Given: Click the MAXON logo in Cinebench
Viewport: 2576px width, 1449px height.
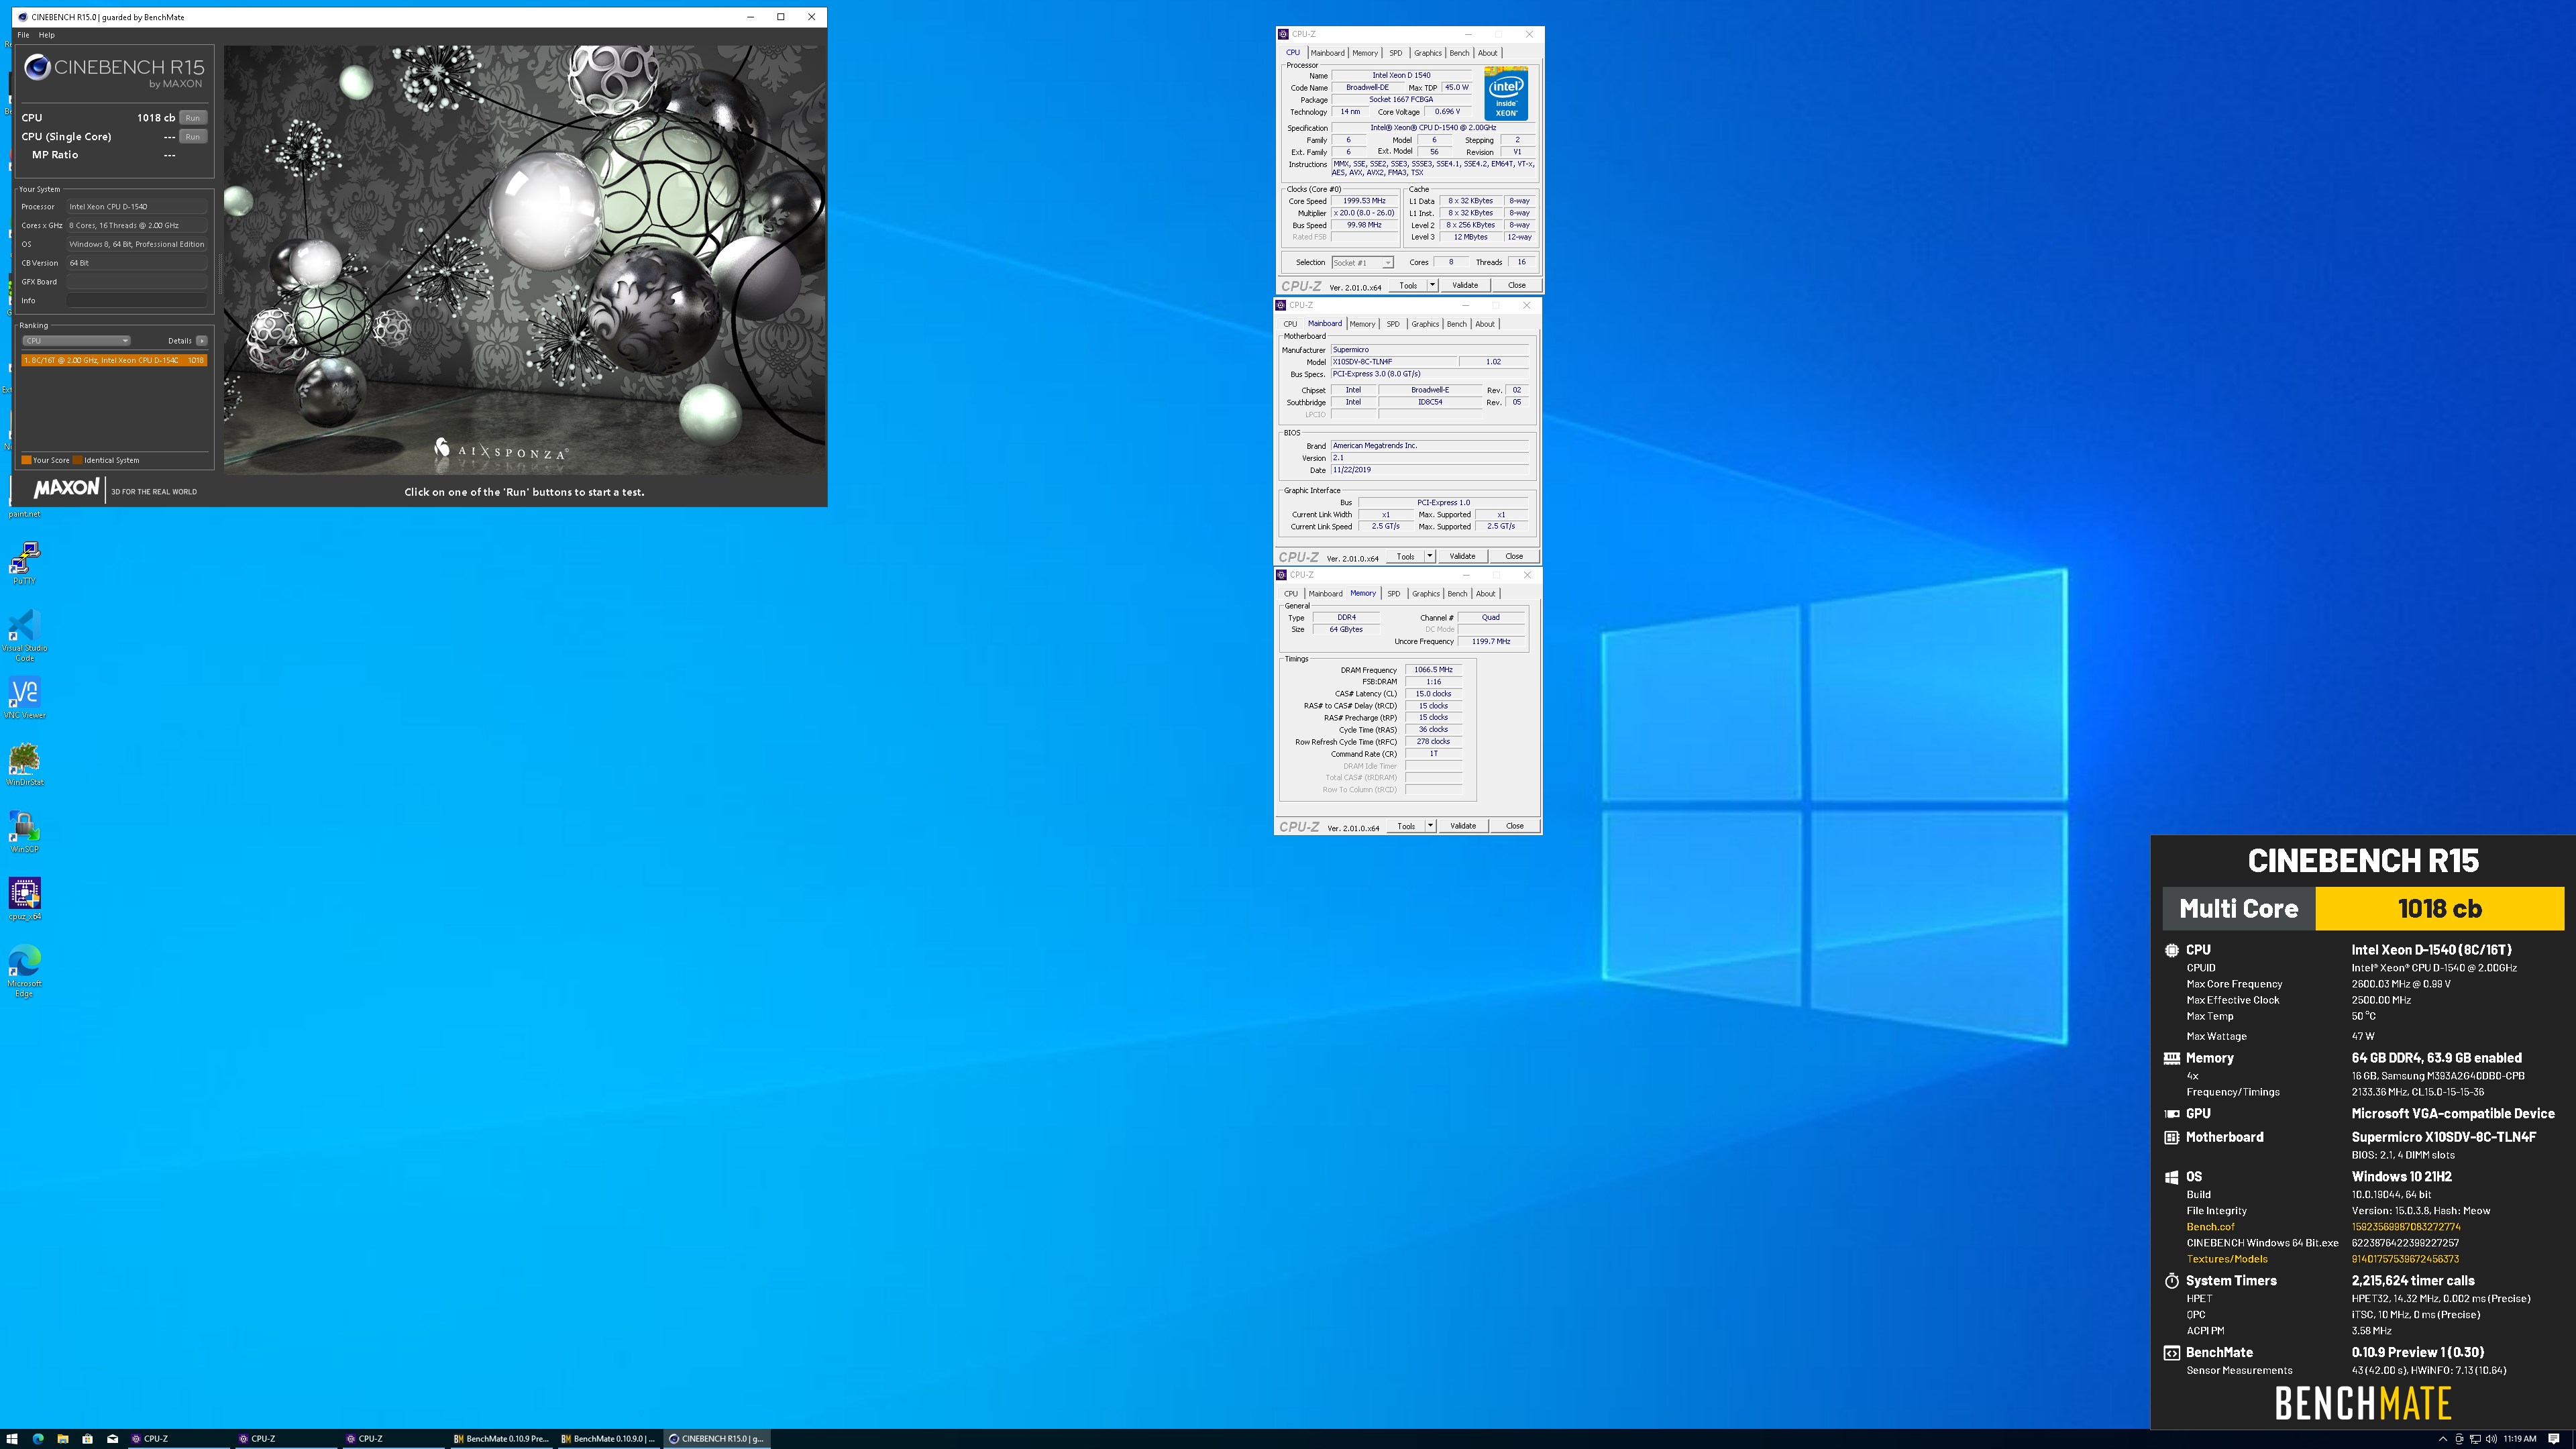Looking at the screenshot, I should [66, 489].
